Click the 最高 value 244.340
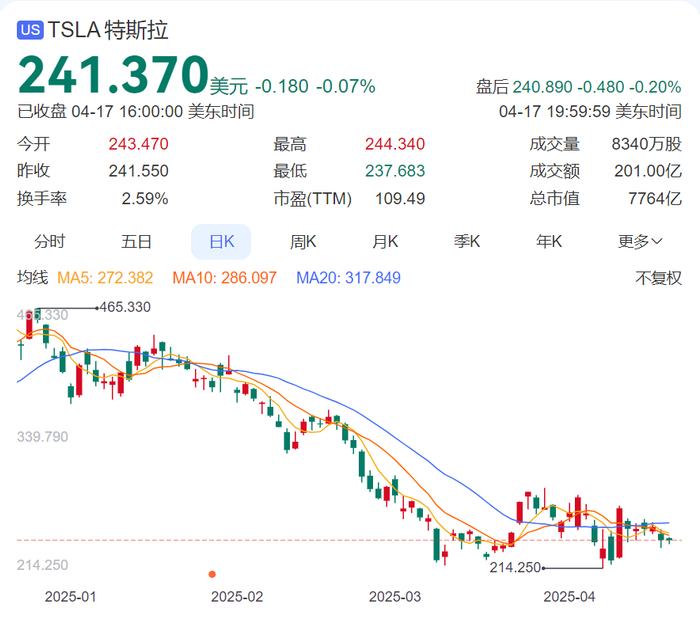This screenshot has height=619, width=700. pos(395,144)
